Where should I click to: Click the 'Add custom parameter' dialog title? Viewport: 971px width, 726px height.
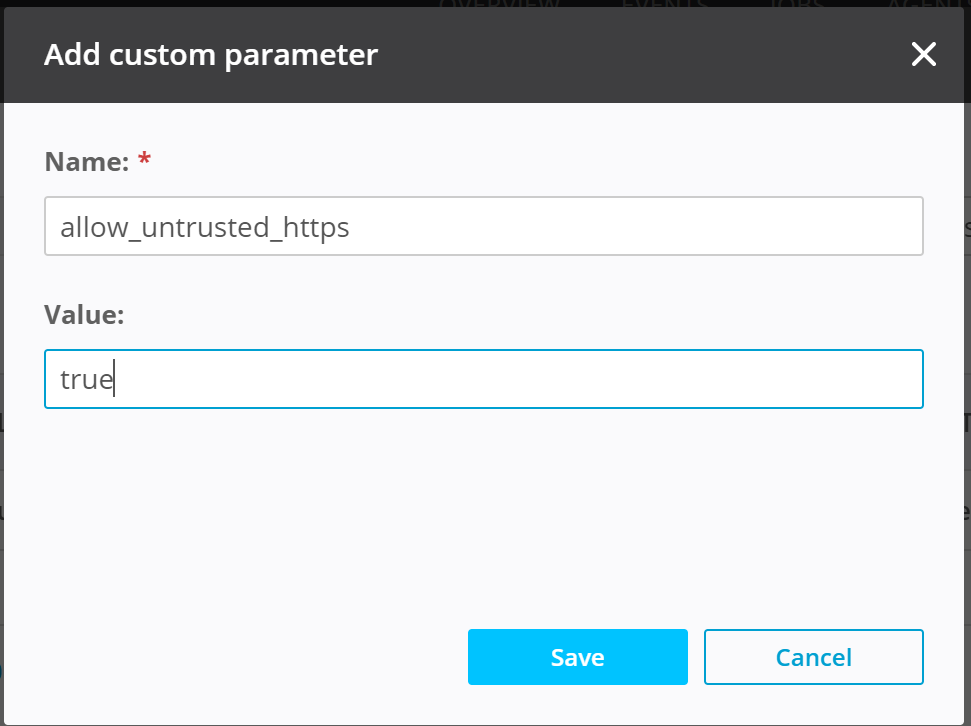click(210, 55)
